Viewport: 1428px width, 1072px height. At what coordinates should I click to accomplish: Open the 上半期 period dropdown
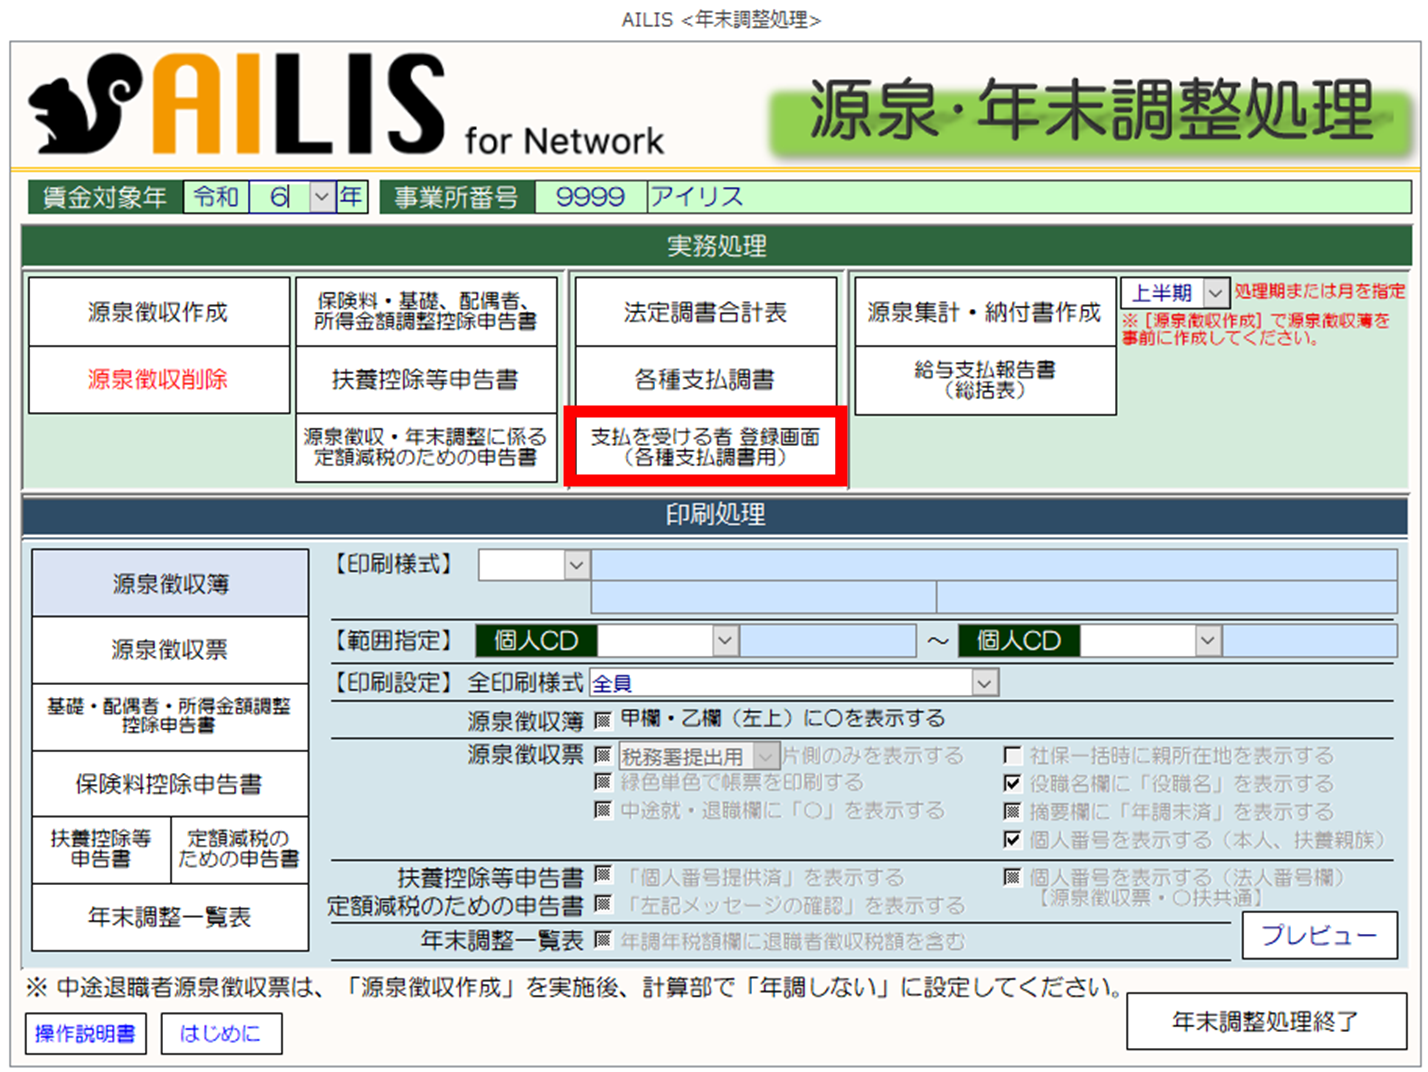[x=1215, y=293]
